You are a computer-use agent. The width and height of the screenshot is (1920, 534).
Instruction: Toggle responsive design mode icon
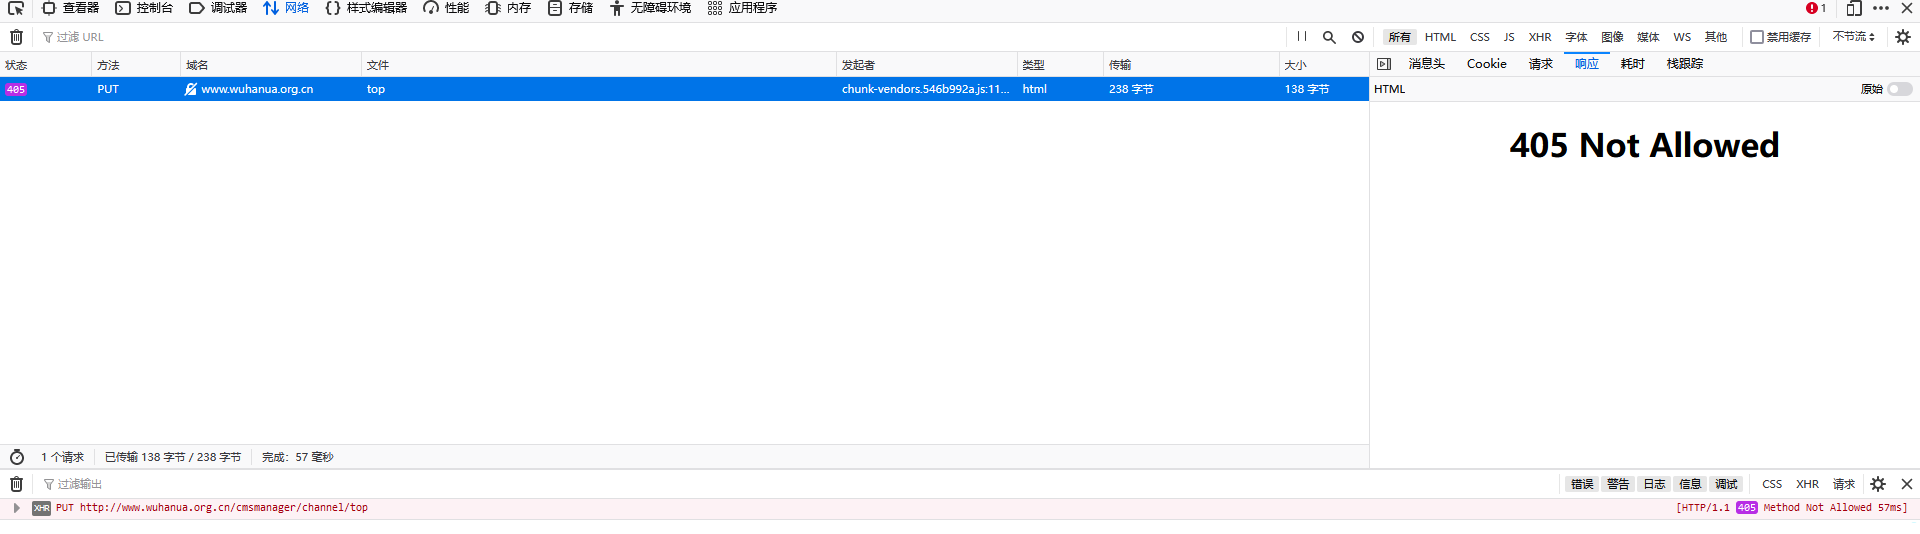point(1854,8)
